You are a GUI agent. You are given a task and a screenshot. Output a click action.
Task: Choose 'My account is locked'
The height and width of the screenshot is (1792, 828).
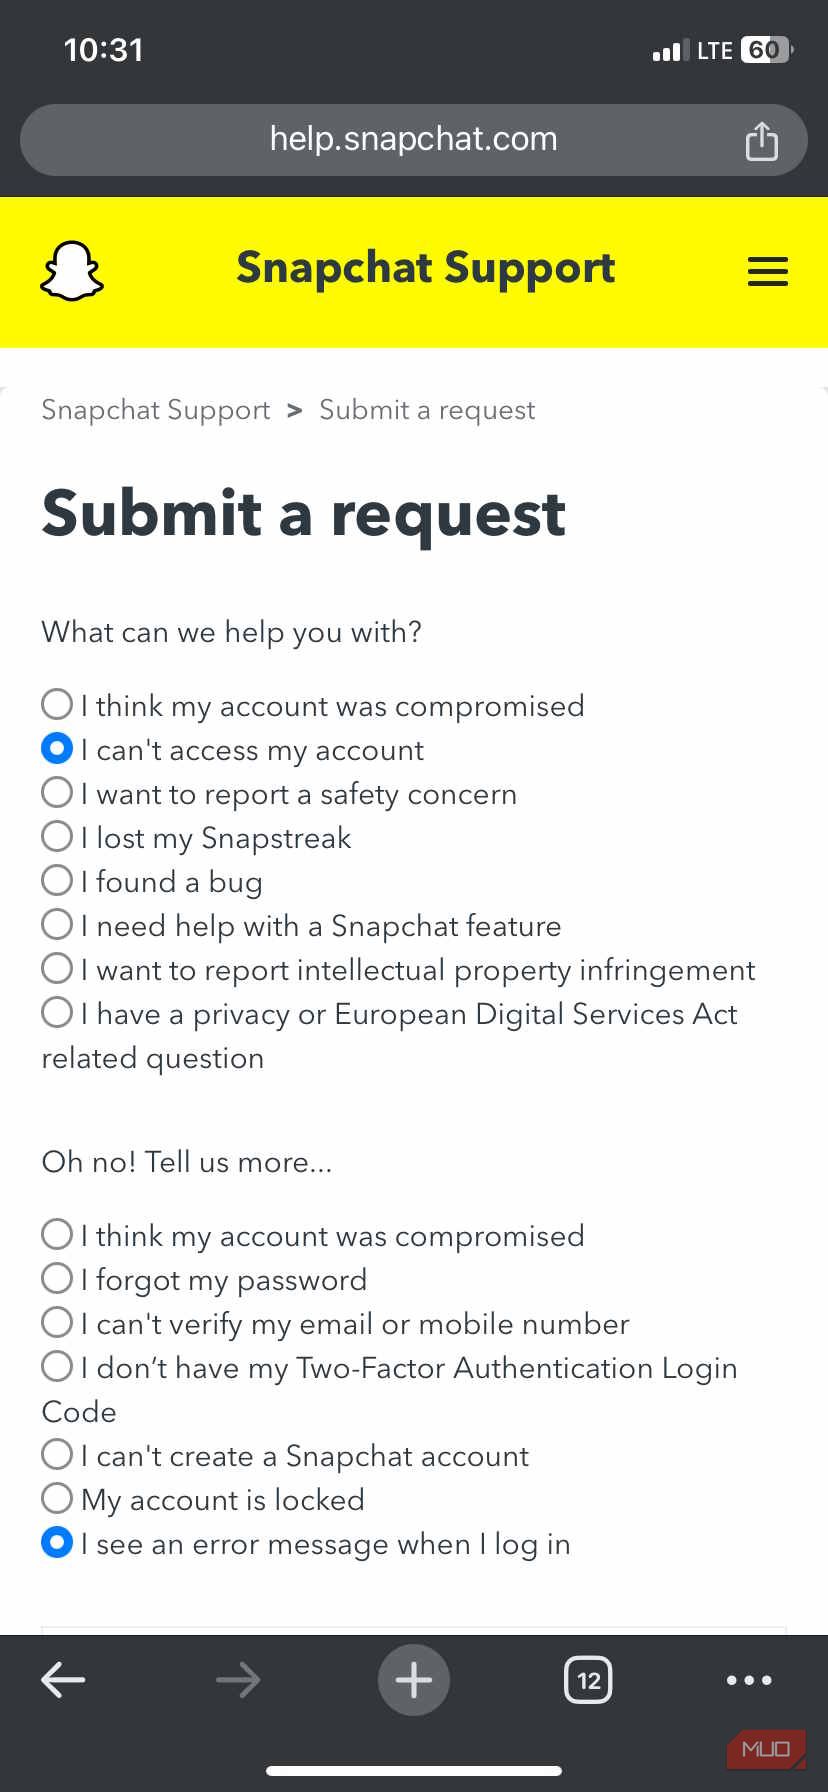coord(57,1498)
